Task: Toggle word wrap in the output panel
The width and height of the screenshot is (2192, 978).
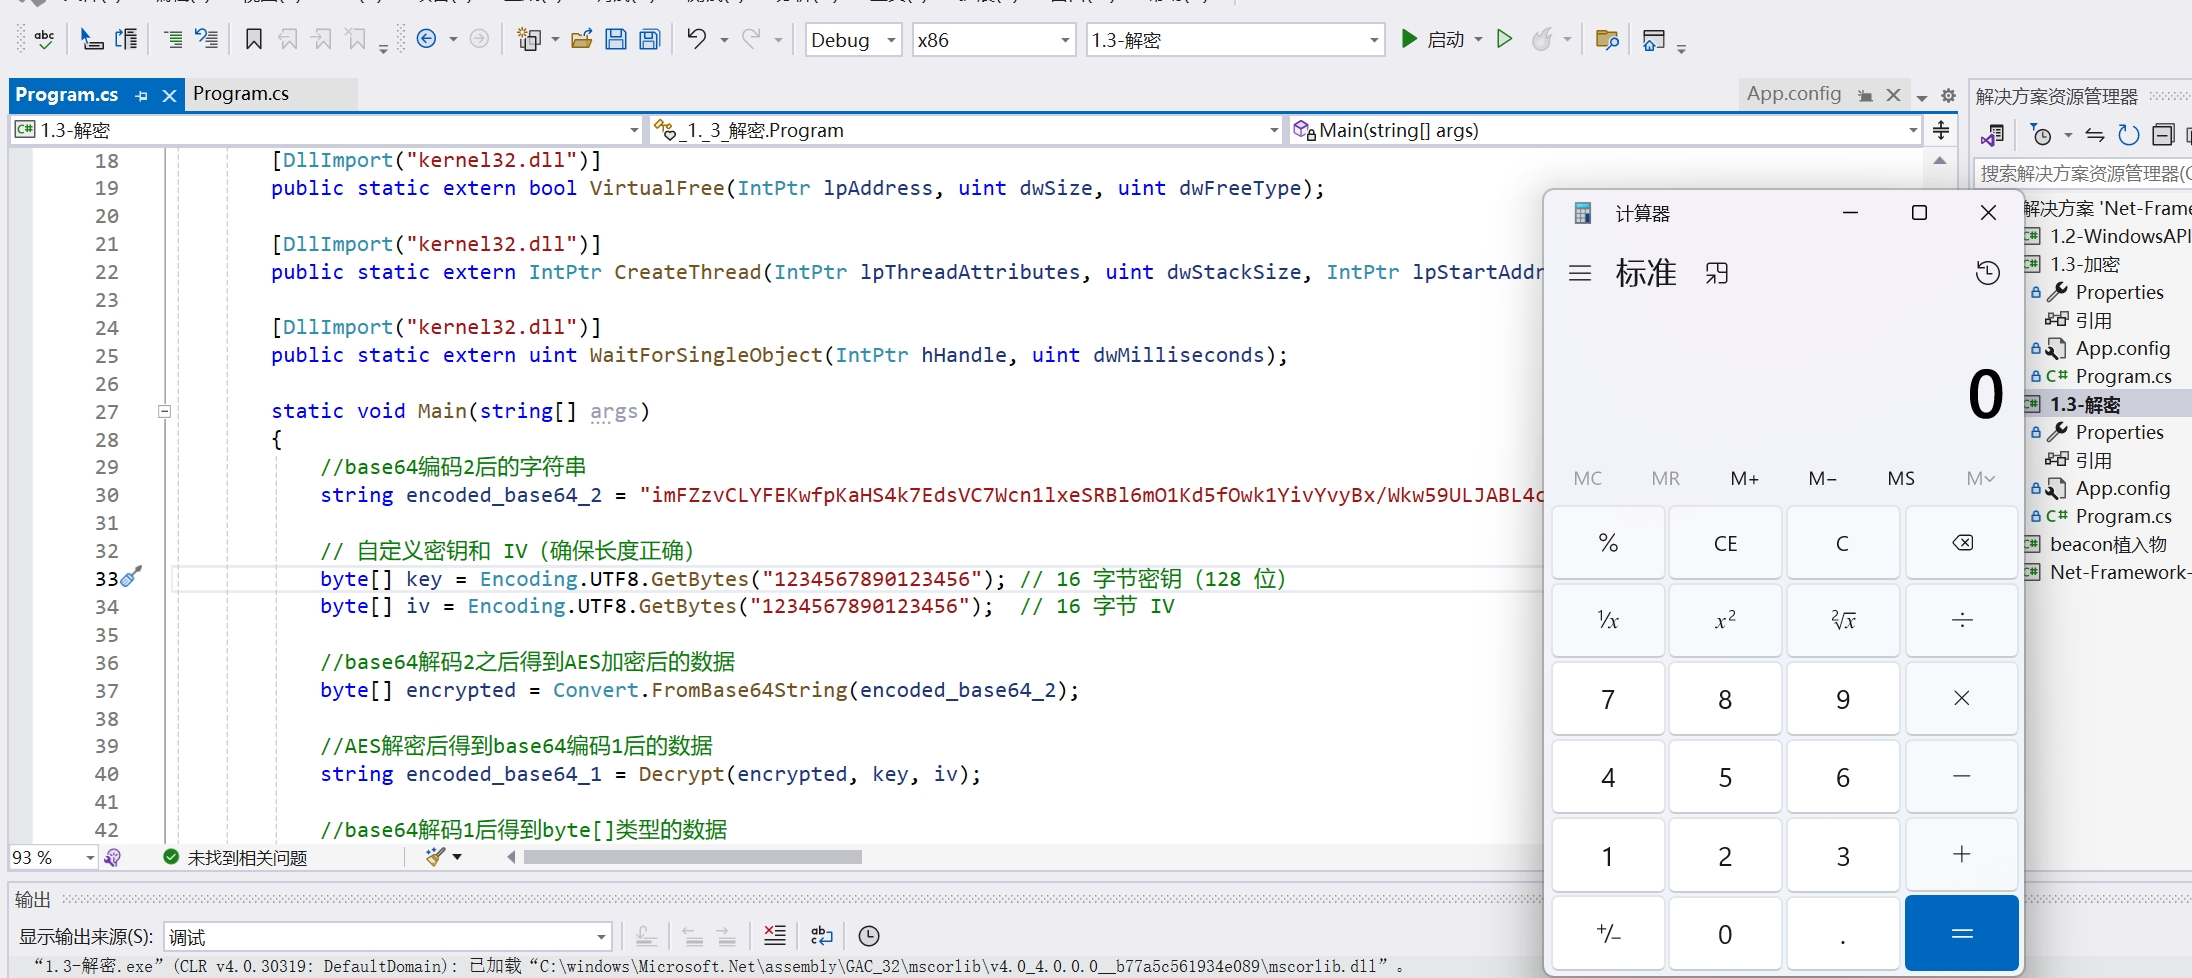Action: (821, 936)
